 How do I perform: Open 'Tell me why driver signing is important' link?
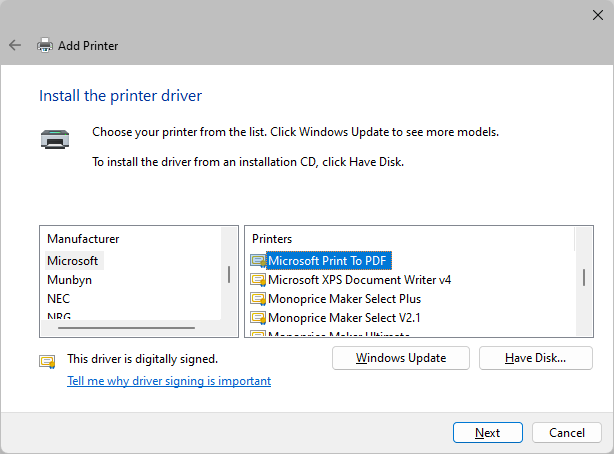(169, 381)
